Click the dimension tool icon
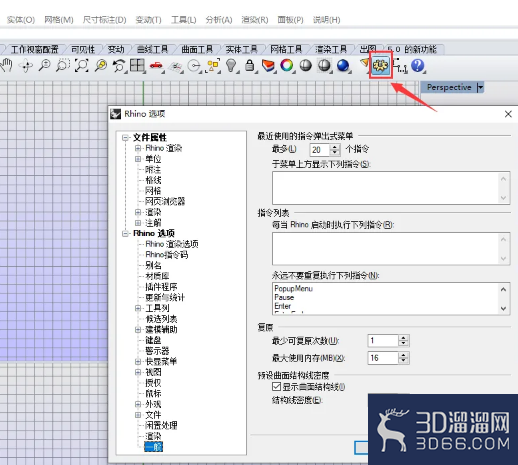 coord(400,65)
